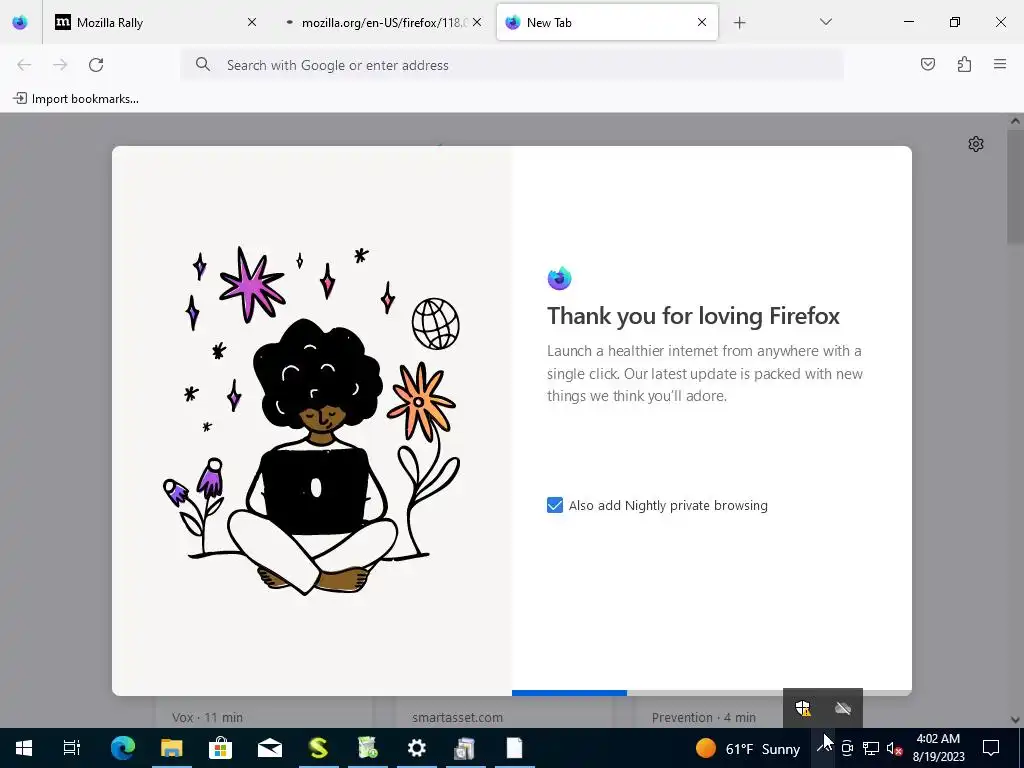Launch Microsoft Edge from taskbar
This screenshot has width=1024, height=768.
click(x=123, y=748)
